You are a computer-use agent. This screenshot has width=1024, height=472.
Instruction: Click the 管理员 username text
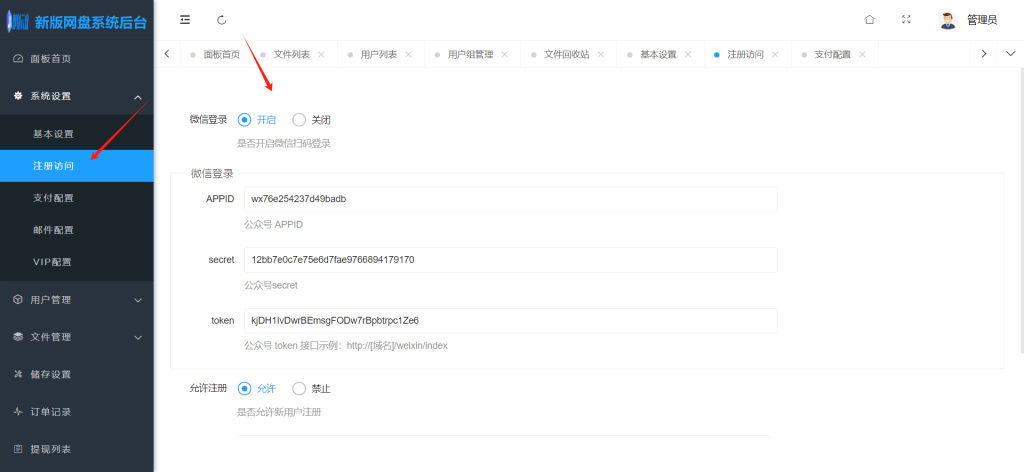(x=982, y=20)
